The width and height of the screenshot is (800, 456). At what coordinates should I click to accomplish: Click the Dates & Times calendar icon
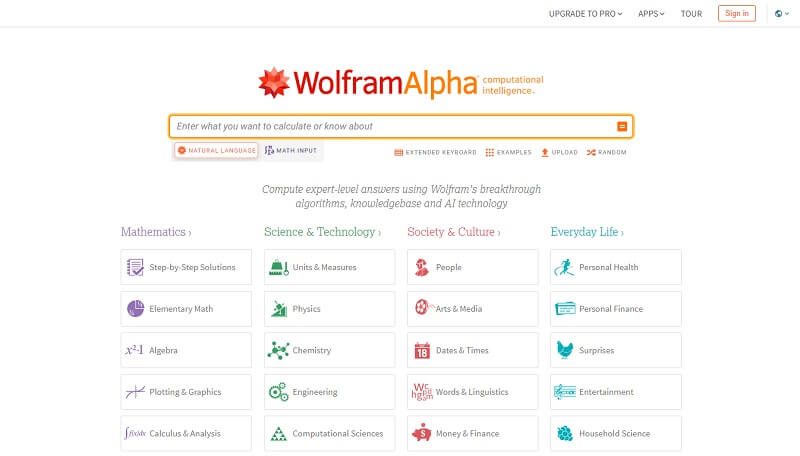click(422, 350)
